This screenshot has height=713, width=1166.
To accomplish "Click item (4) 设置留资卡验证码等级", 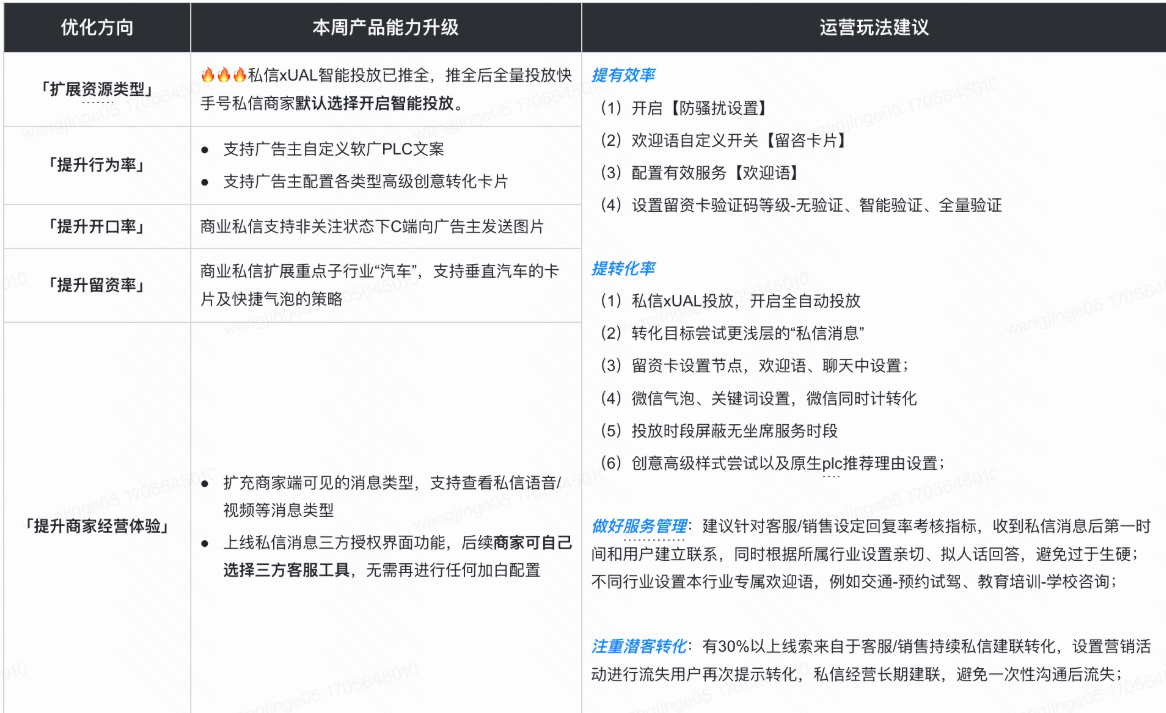I will pyautogui.click(x=801, y=205).
